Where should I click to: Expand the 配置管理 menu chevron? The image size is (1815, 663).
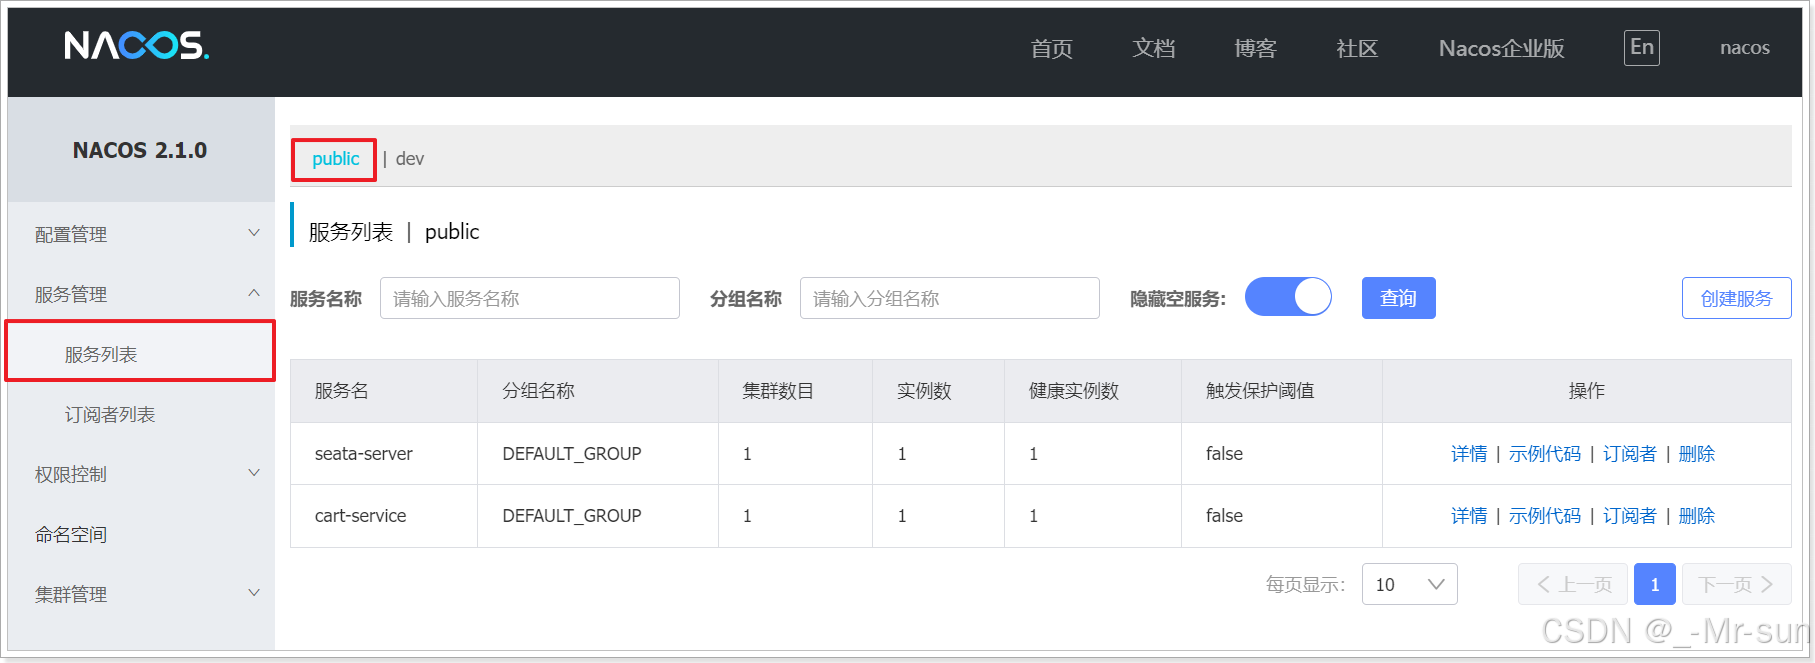tap(254, 233)
